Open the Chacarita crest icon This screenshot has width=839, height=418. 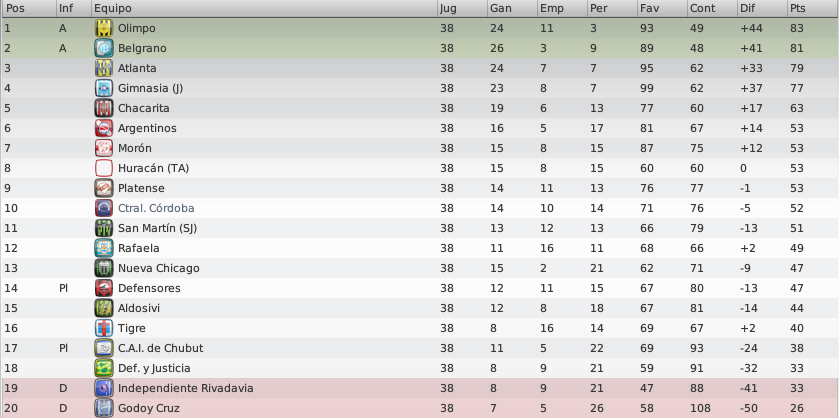[104, 108]
